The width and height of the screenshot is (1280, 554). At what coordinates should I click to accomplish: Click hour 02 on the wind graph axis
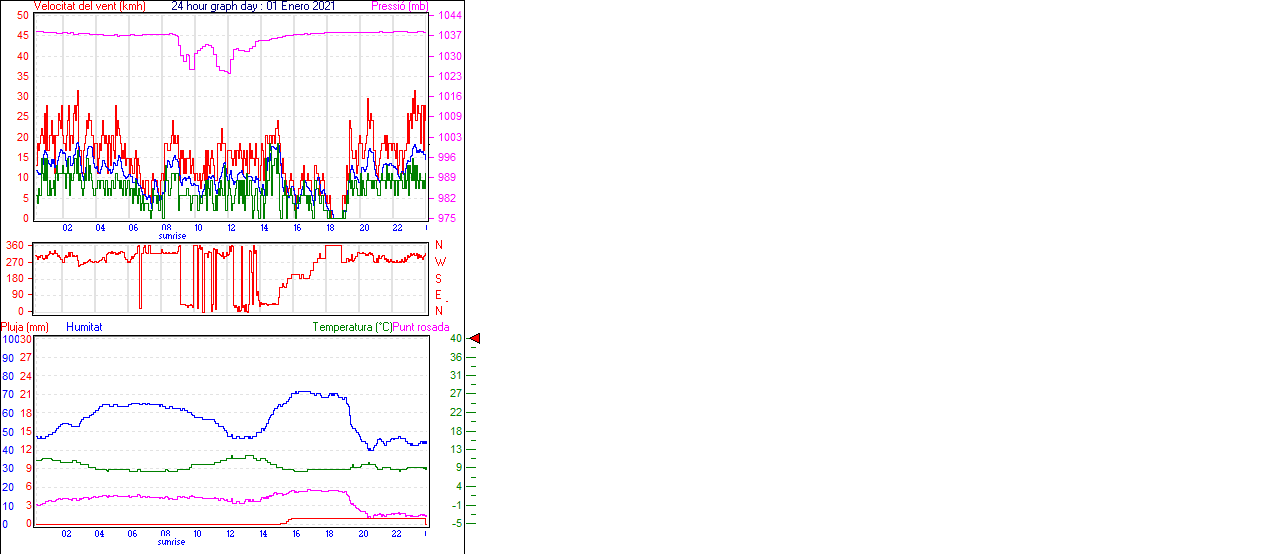click(67, 228)
